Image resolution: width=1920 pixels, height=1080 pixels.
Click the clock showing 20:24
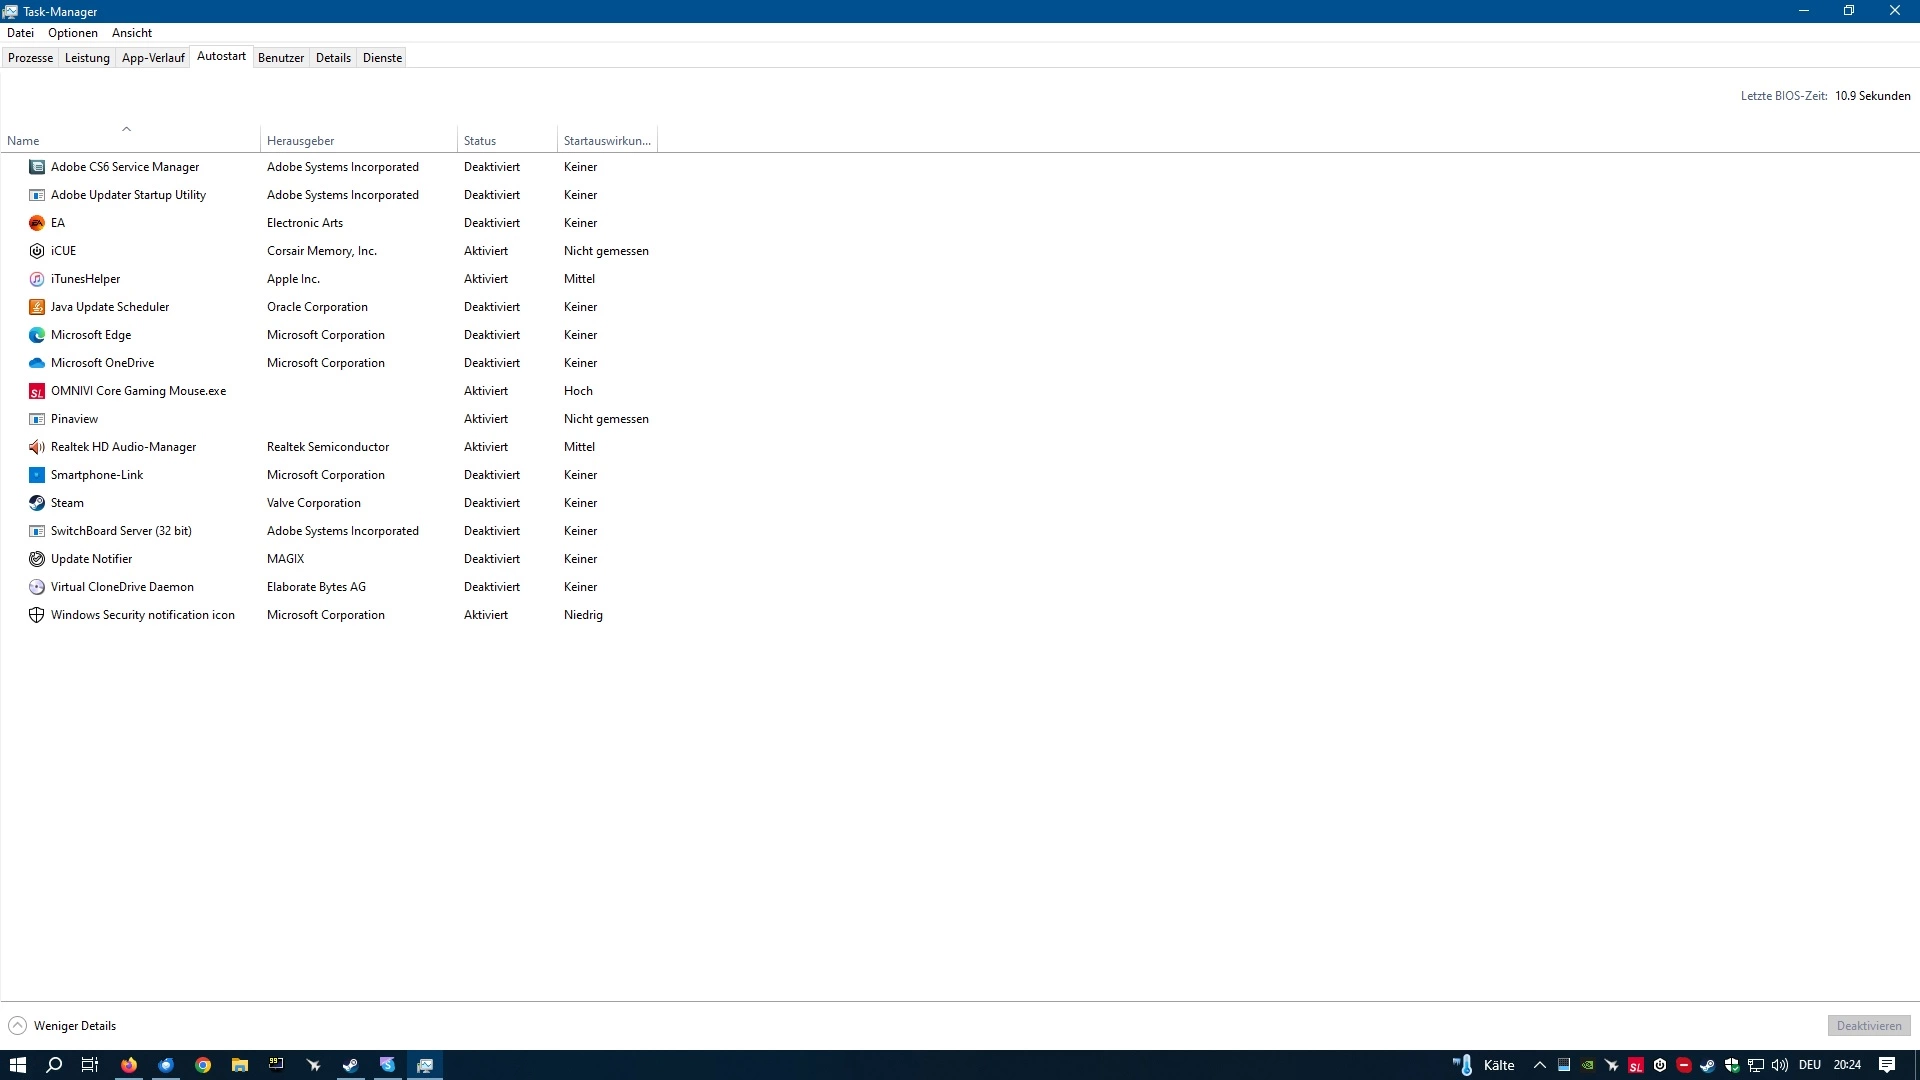[1847, 1065]
